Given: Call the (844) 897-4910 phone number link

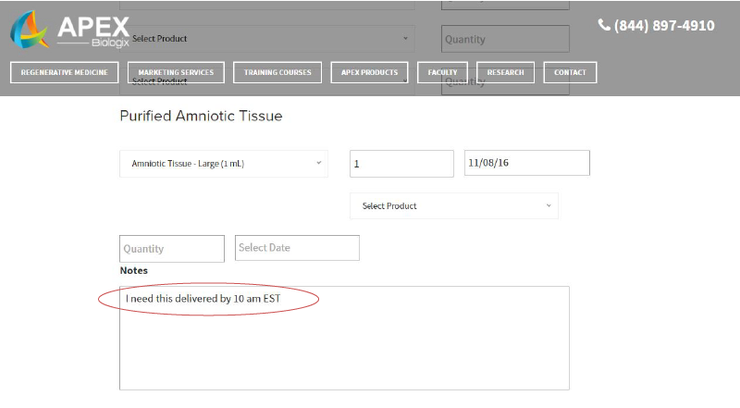Looking at the screenshot, I should tap(664, 25).
